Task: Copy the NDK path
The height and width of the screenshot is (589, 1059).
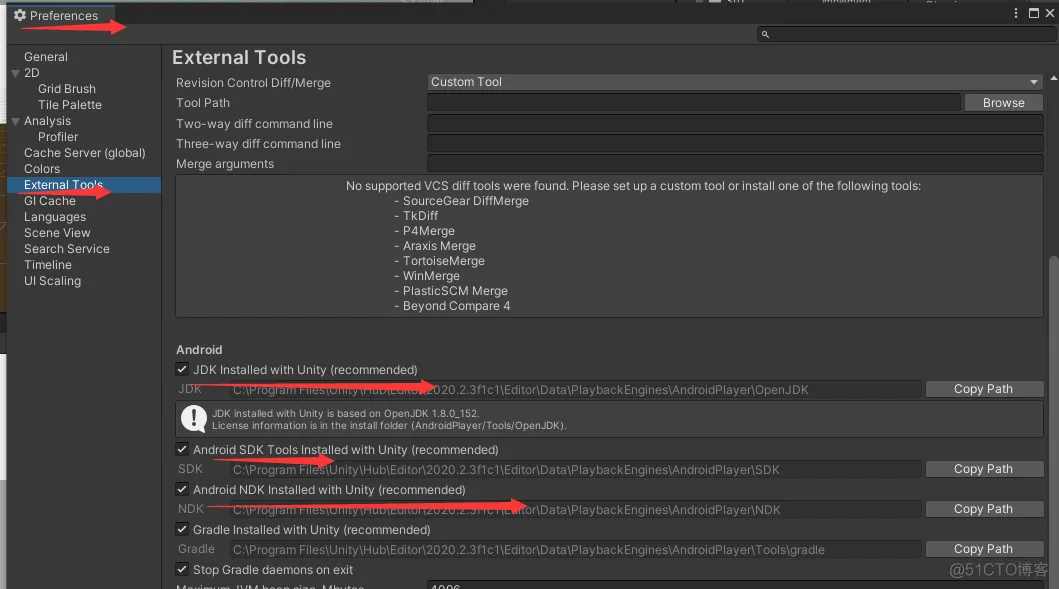Action: click(984, 509)
